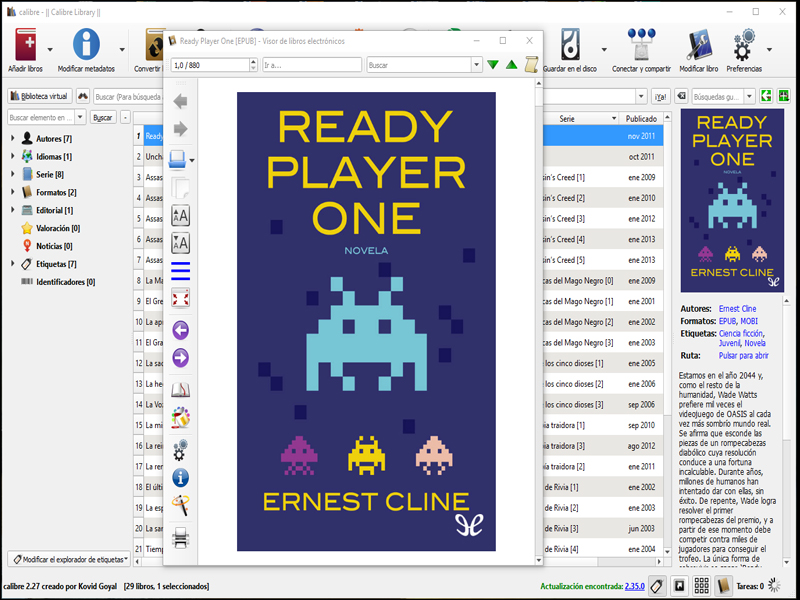Expand the Editorial [1] tree node

click(x=13, y=210)
